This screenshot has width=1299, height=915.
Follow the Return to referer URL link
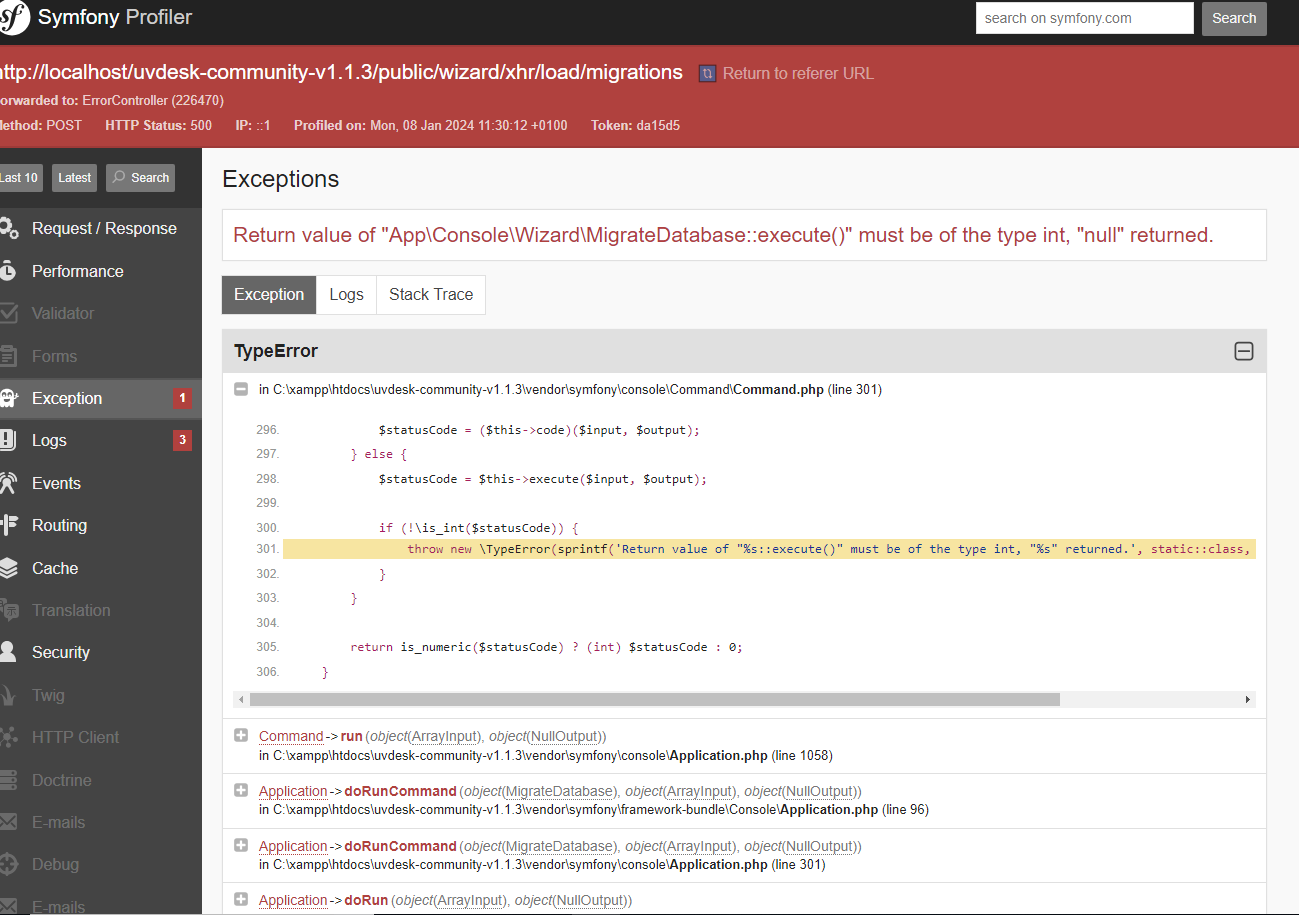798,73
